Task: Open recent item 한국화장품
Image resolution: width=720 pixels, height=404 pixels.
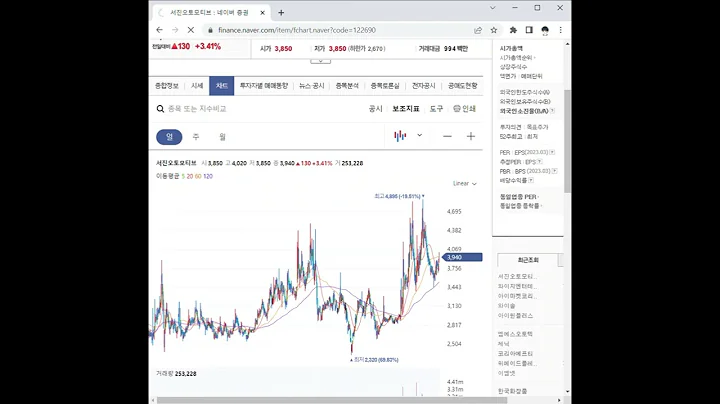Action: pos(512,391)
